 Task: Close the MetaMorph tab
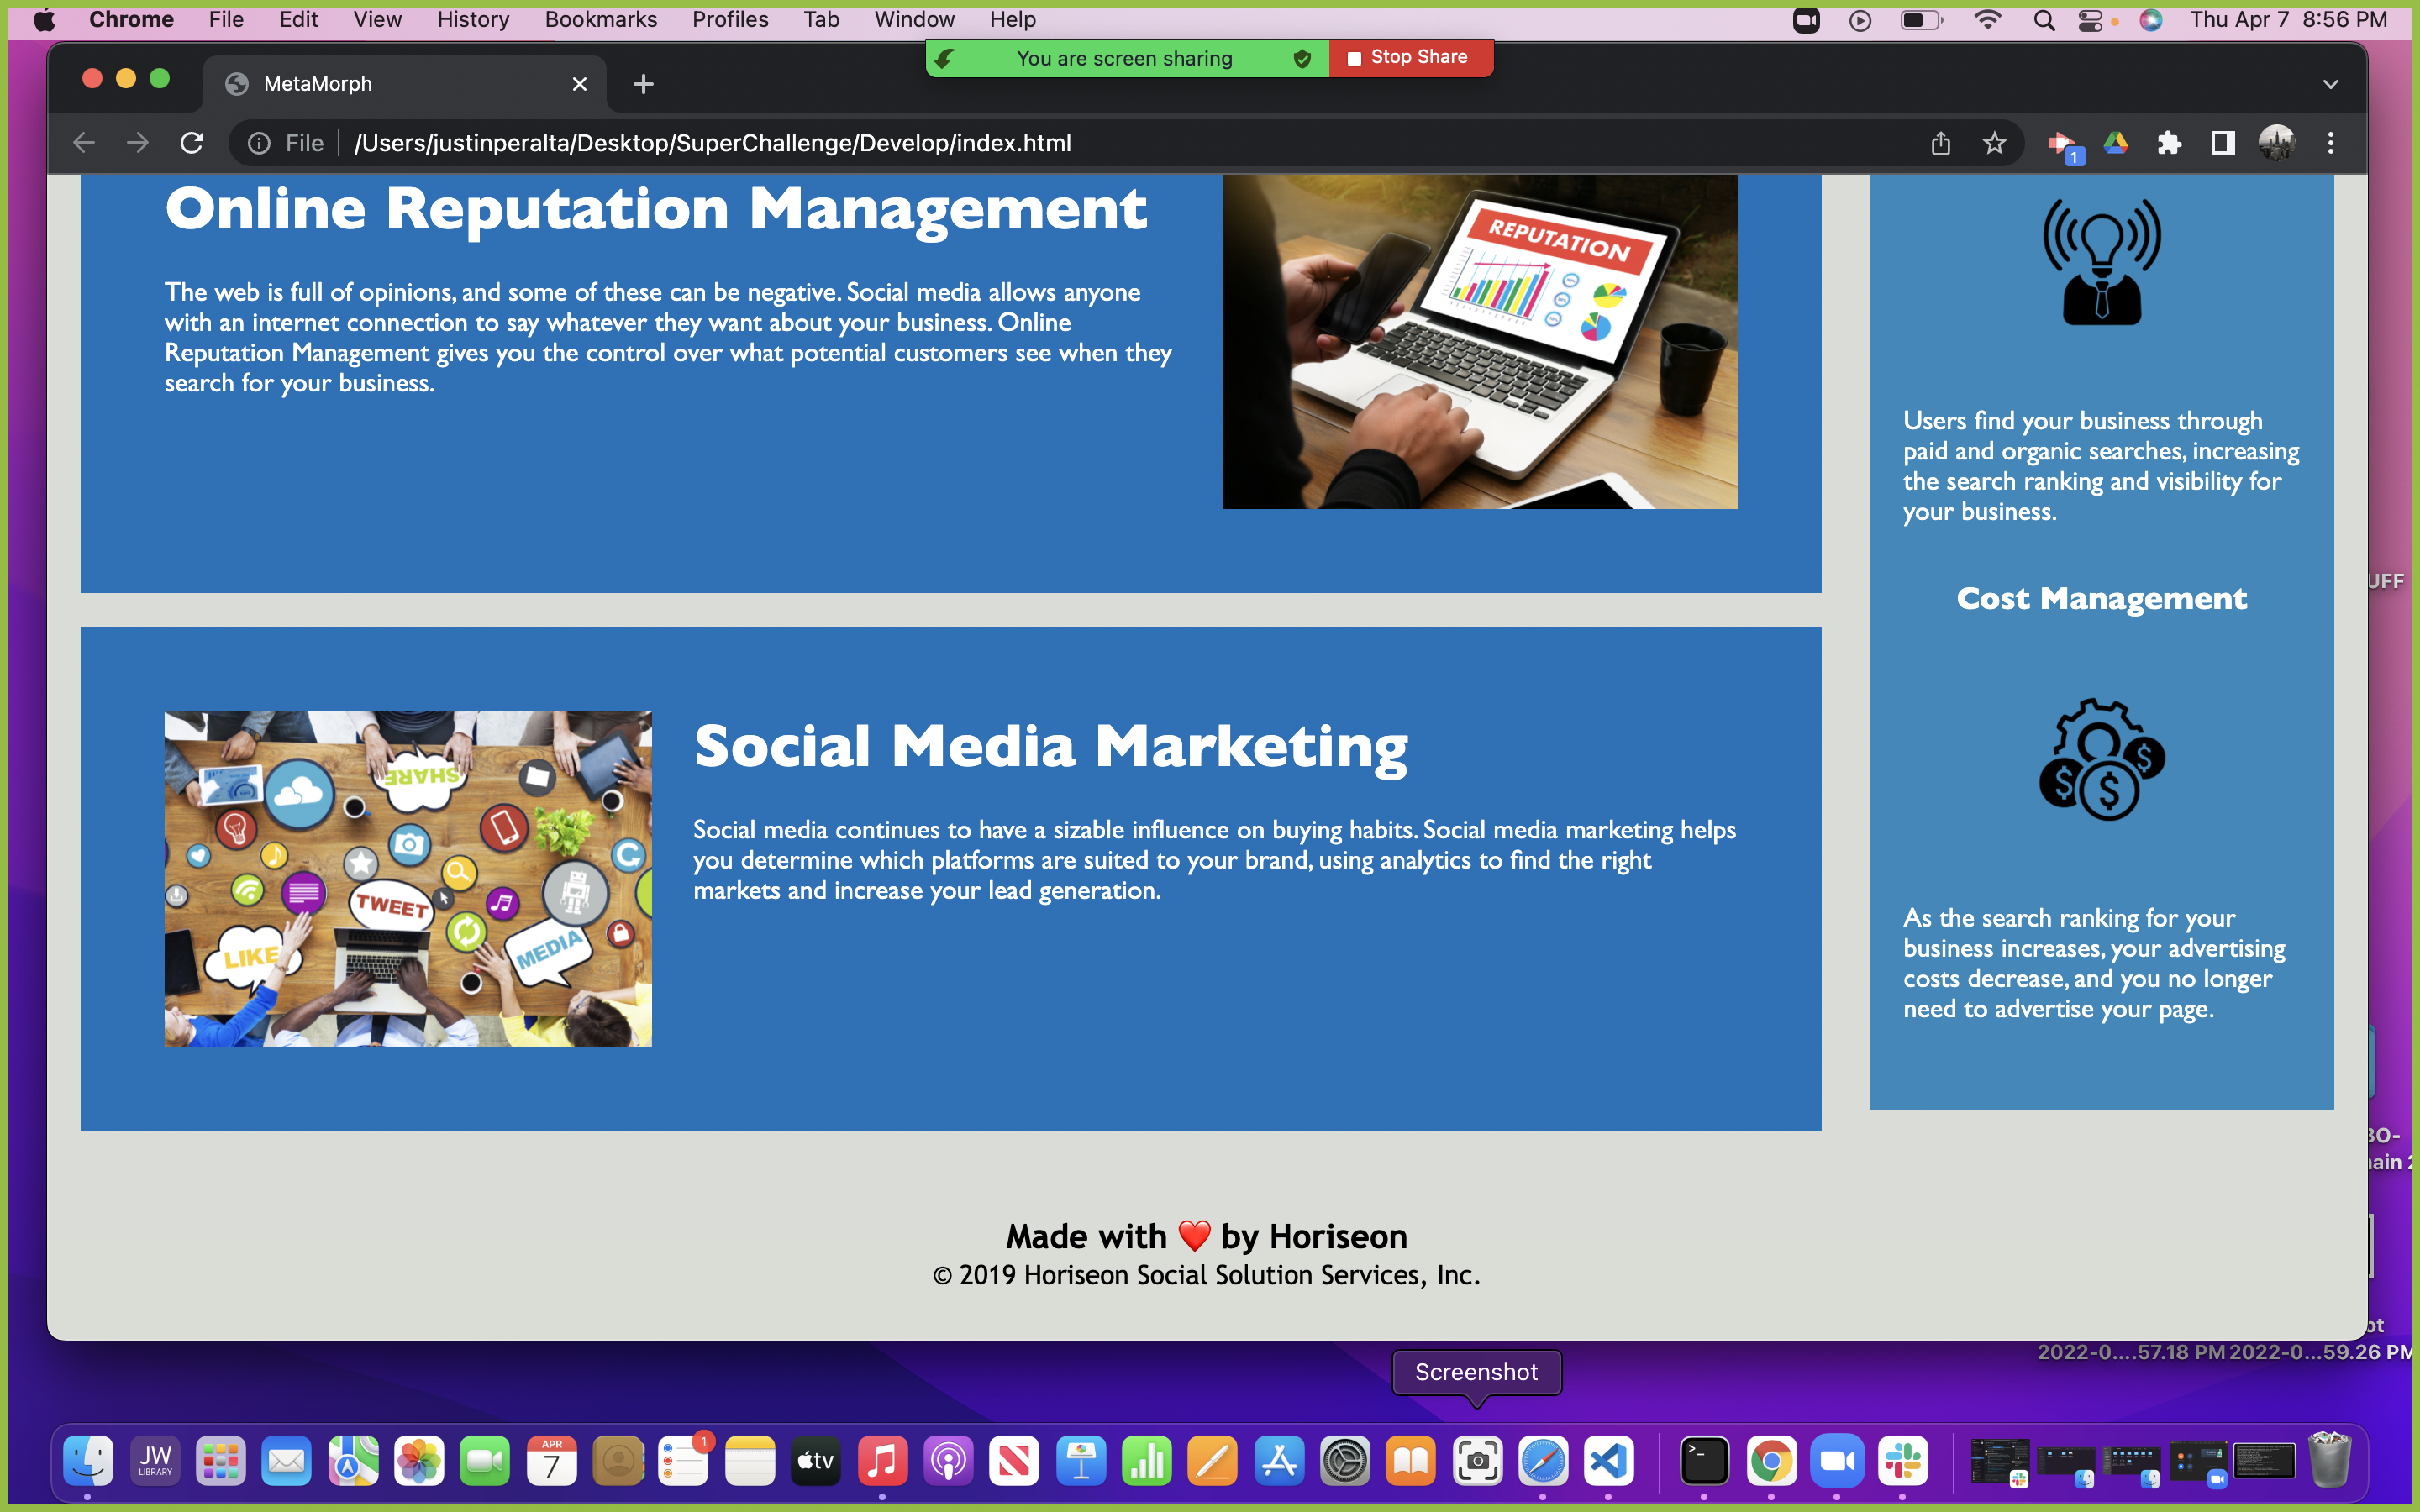pos(579,84)
